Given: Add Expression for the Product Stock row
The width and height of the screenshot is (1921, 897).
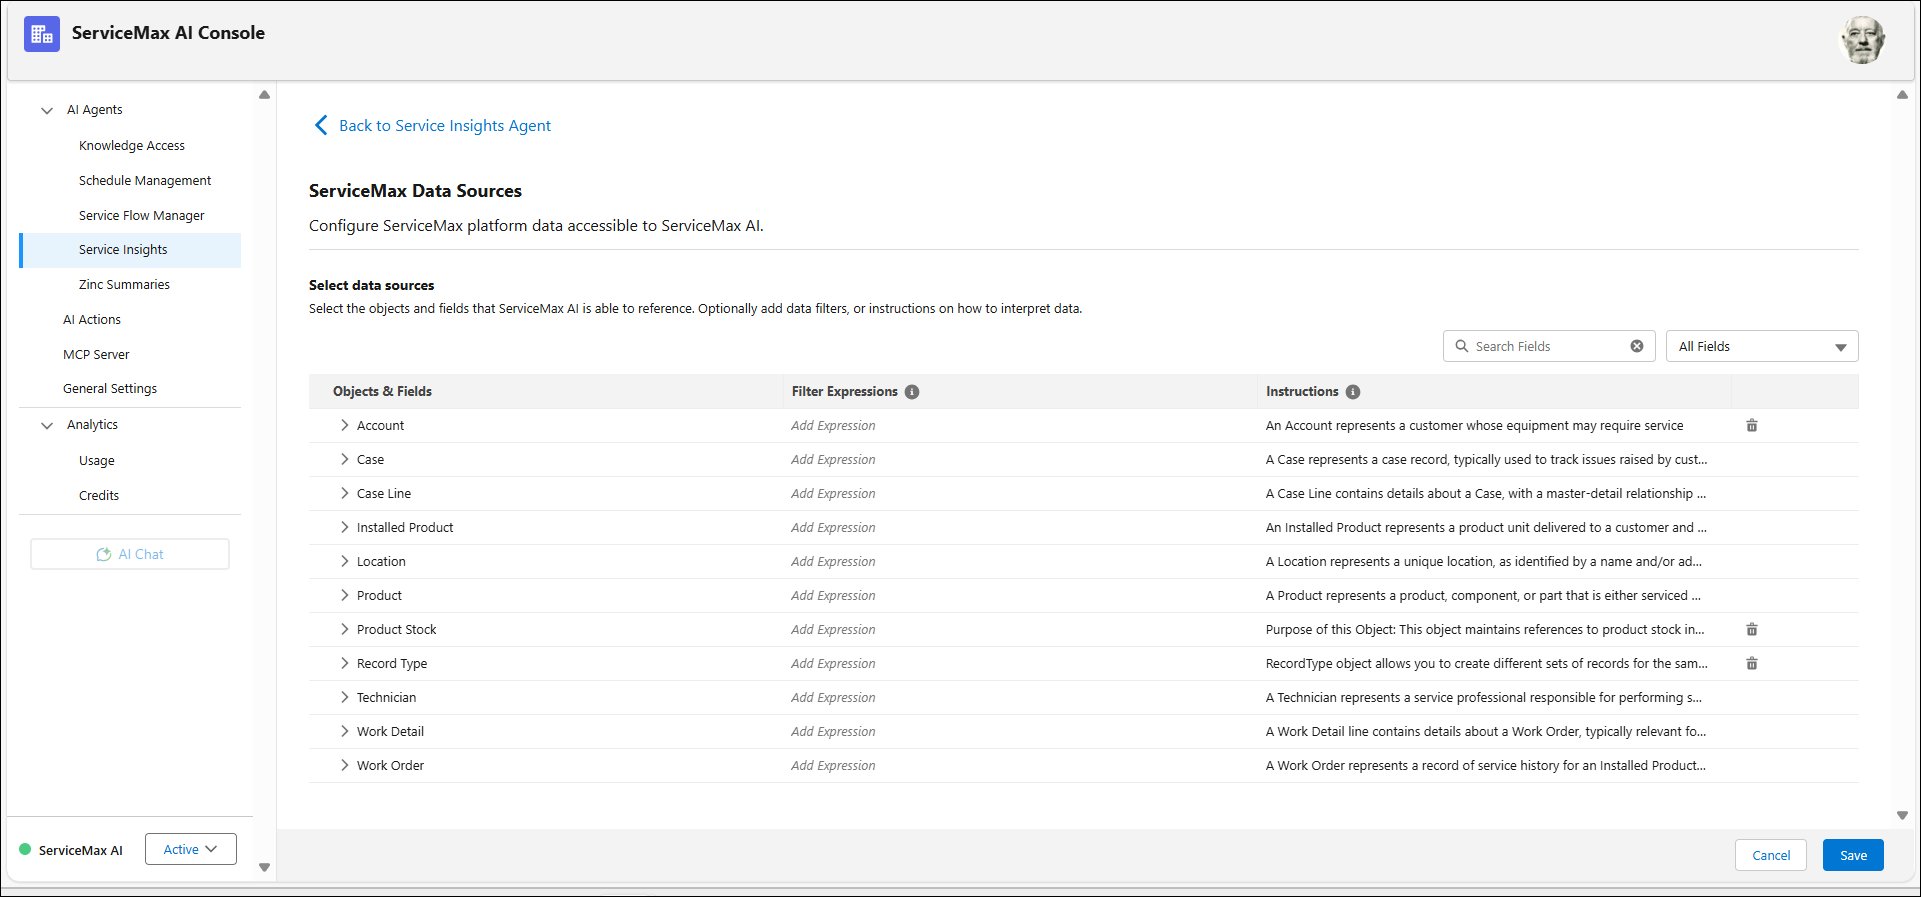Looking at the screenshot, I should 833,630.
